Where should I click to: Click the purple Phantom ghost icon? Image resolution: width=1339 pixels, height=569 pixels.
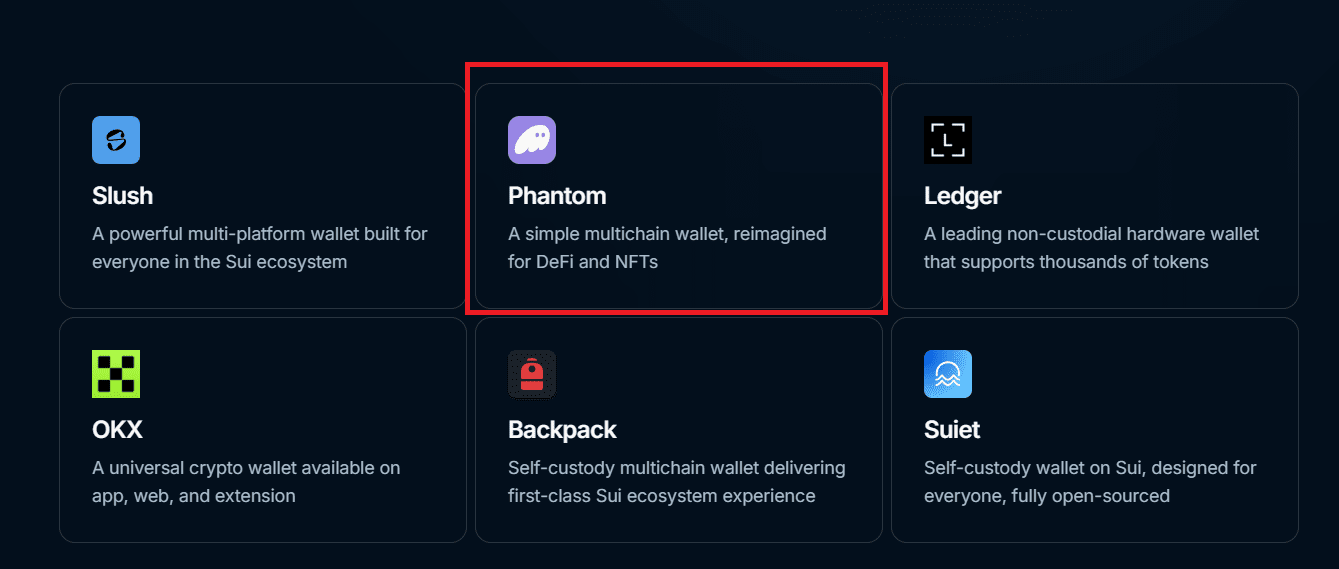coord(532,140)
